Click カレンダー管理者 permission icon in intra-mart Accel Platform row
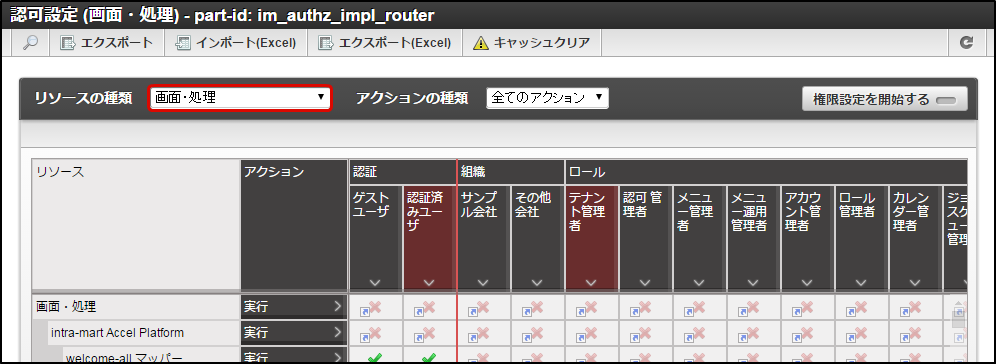The image size is (996, 364). click(x=911, y=334)
